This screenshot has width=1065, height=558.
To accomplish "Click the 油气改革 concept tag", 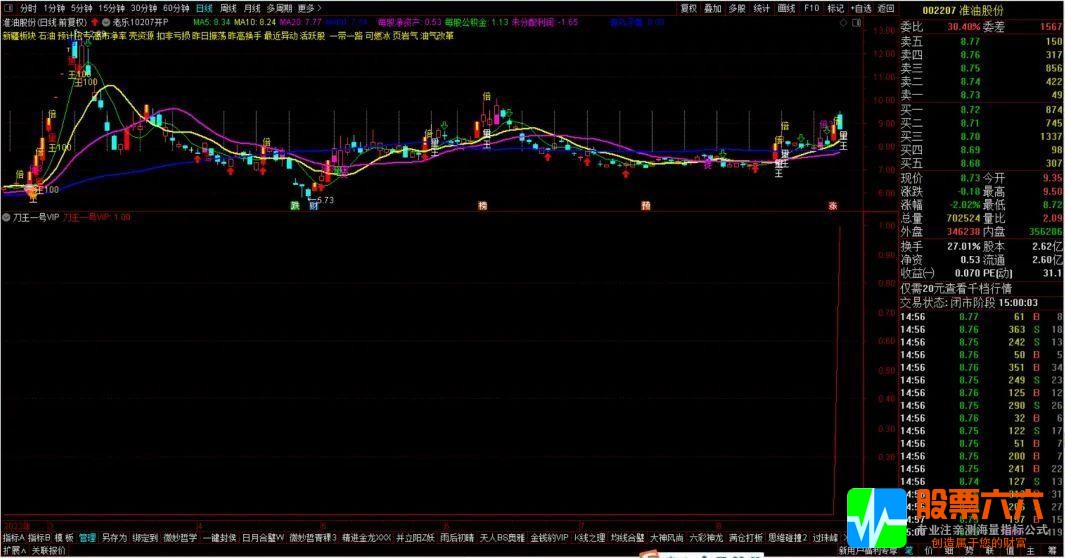I will (437, 35).
